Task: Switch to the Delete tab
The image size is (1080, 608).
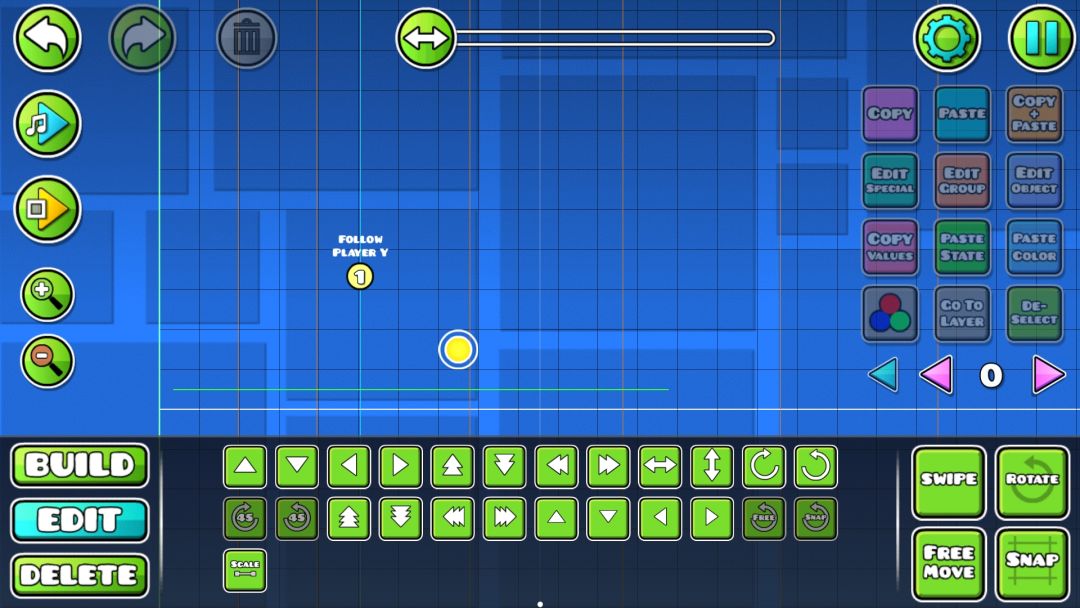Action: tap(79, 575)
